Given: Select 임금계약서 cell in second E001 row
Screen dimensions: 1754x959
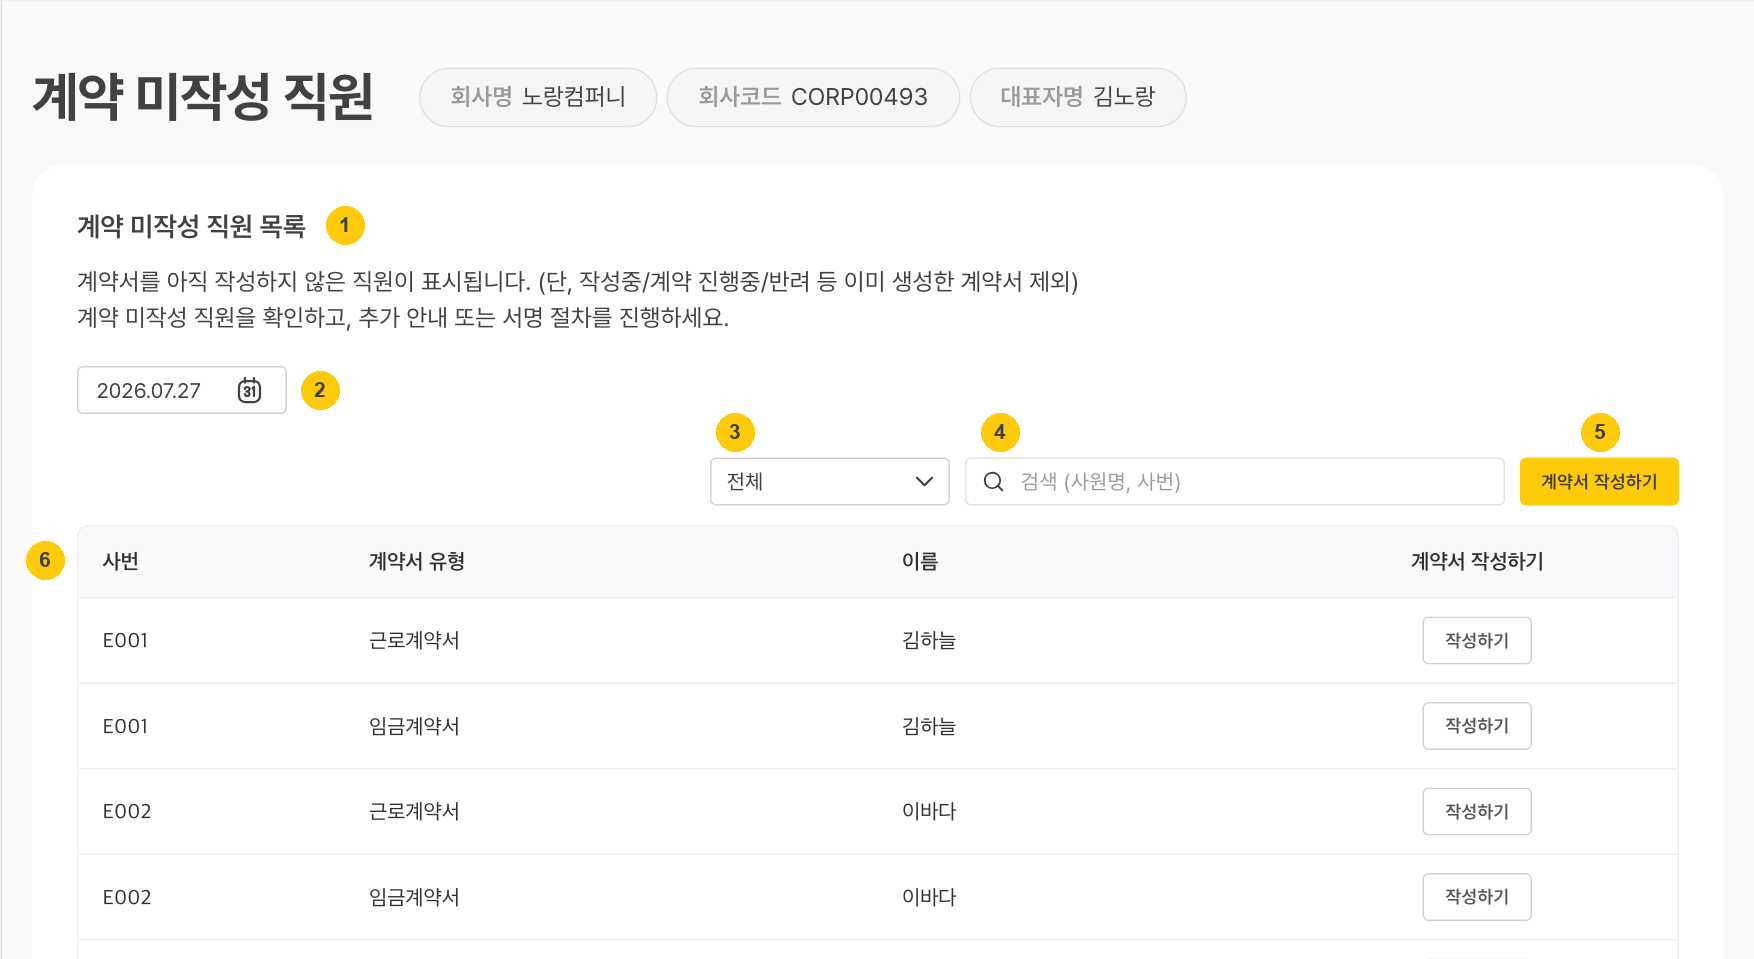Looking at the screenshot, I should click(414, 726).
